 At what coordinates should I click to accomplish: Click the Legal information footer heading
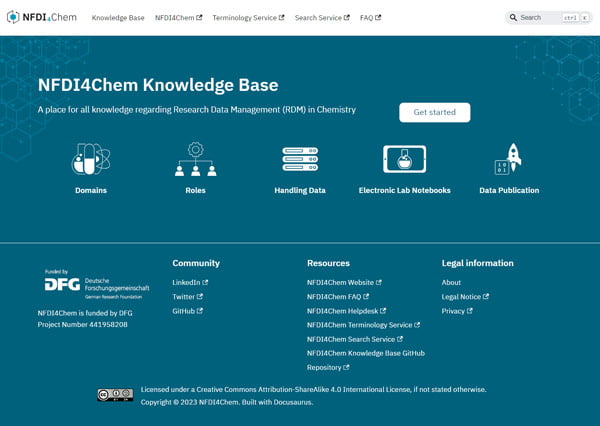tap(478, 263)
